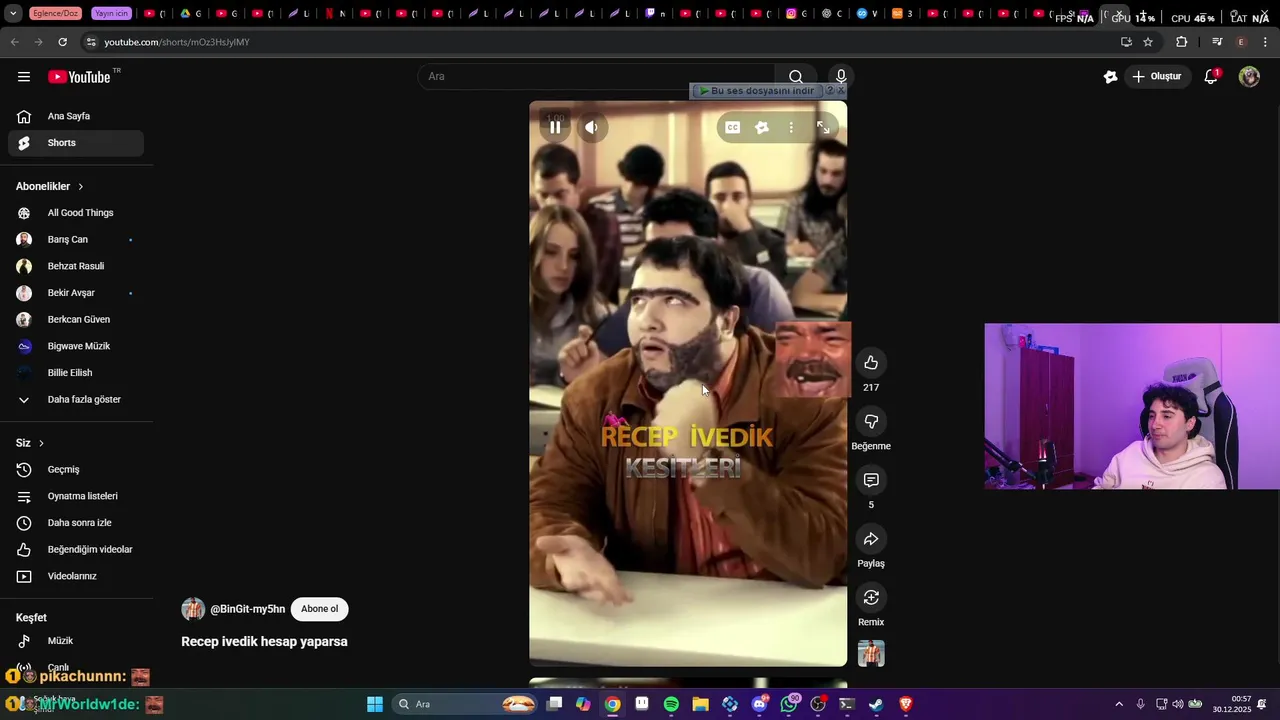Click the Oluştur create button
Image resolution: width=1280 pixels, height=720 pixels.
click(1157, 77)
